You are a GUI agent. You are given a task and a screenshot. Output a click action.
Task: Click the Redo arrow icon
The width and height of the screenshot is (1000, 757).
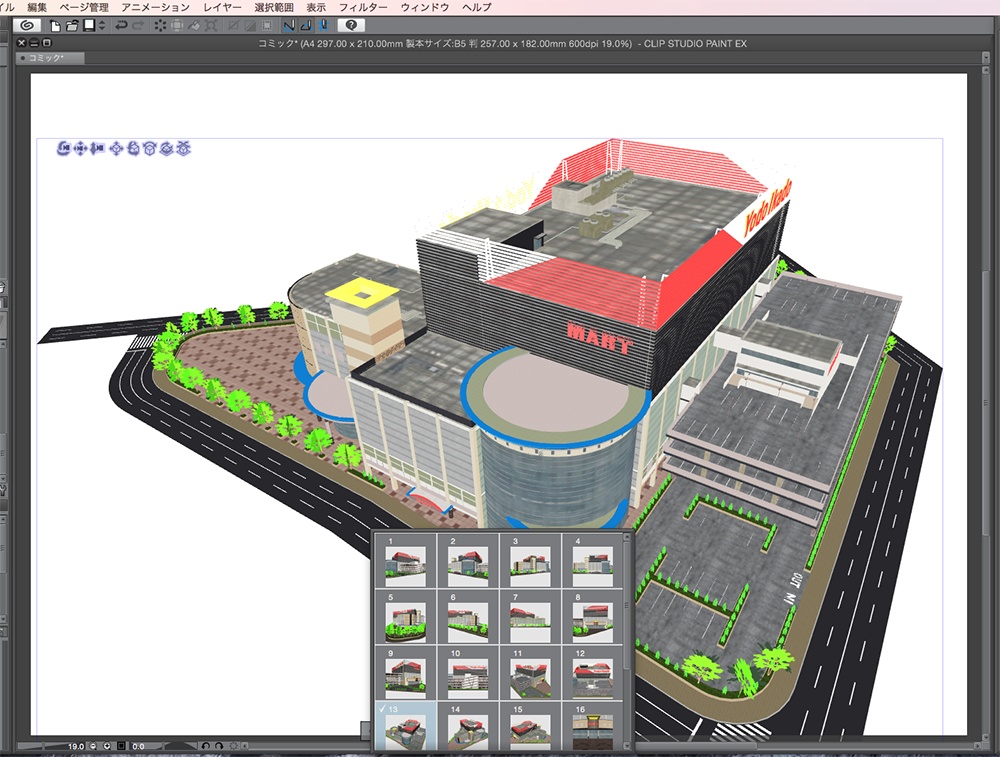click(x=138, y=26)
